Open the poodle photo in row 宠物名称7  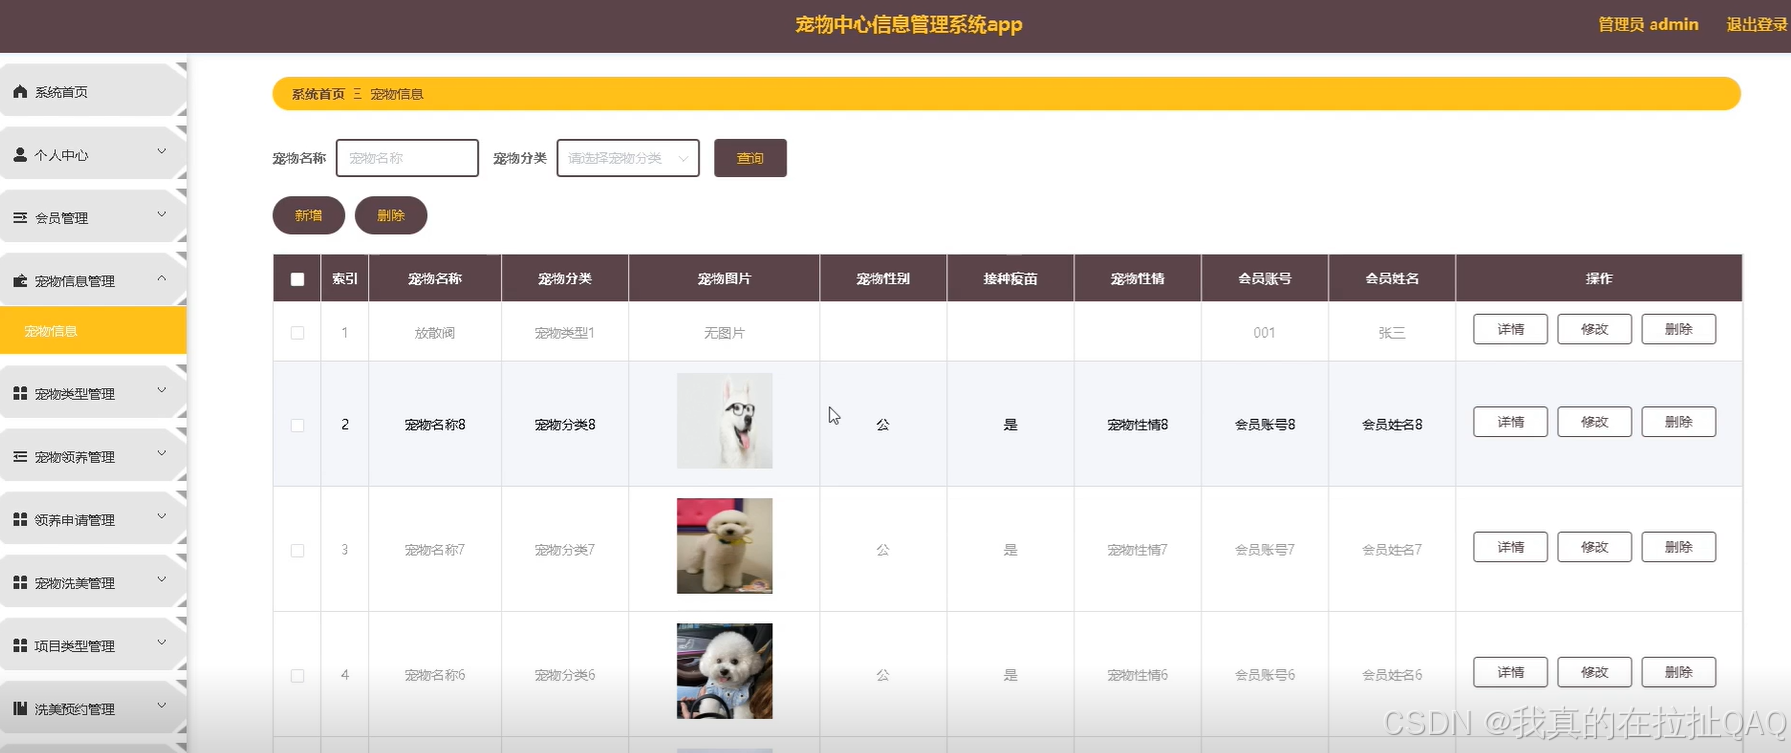point(724,546)
